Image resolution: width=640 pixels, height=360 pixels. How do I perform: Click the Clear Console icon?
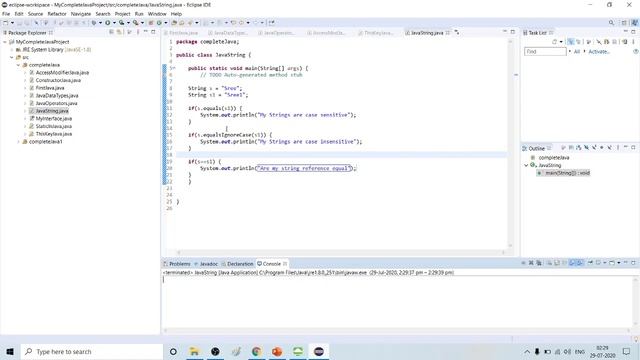(550, 263)
